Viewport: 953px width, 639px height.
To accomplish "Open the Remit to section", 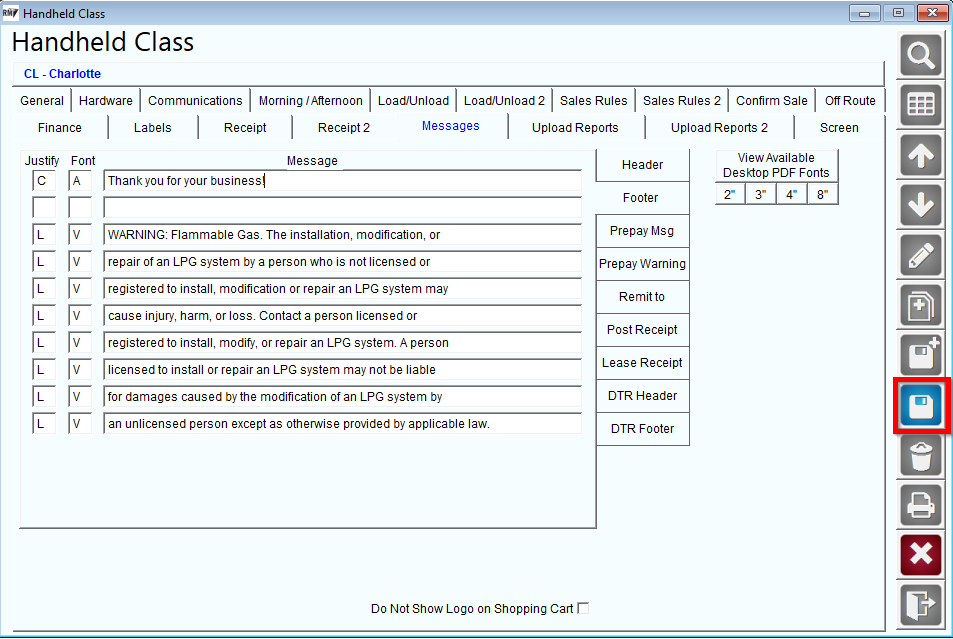I will 642,297.
